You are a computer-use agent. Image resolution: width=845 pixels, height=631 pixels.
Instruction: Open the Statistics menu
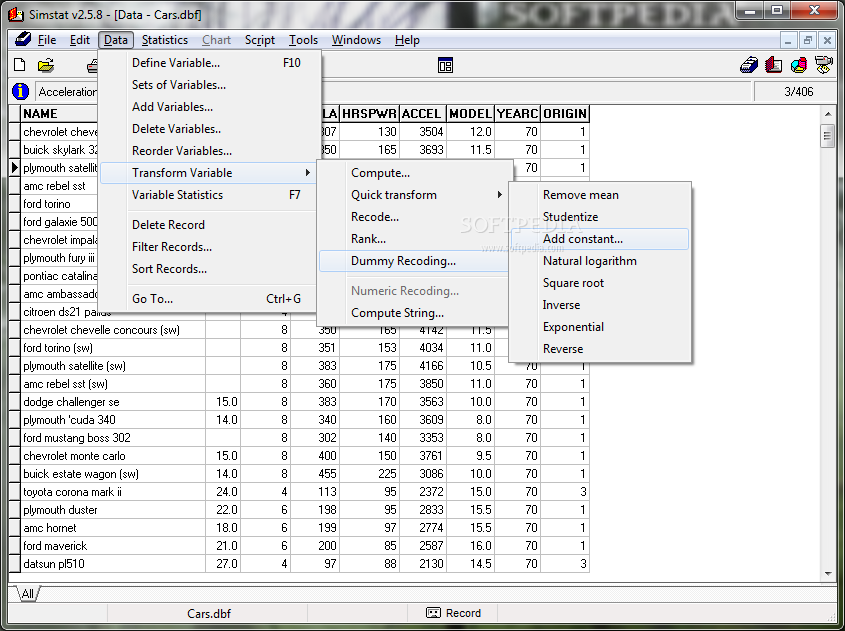(x=164, y=40)
